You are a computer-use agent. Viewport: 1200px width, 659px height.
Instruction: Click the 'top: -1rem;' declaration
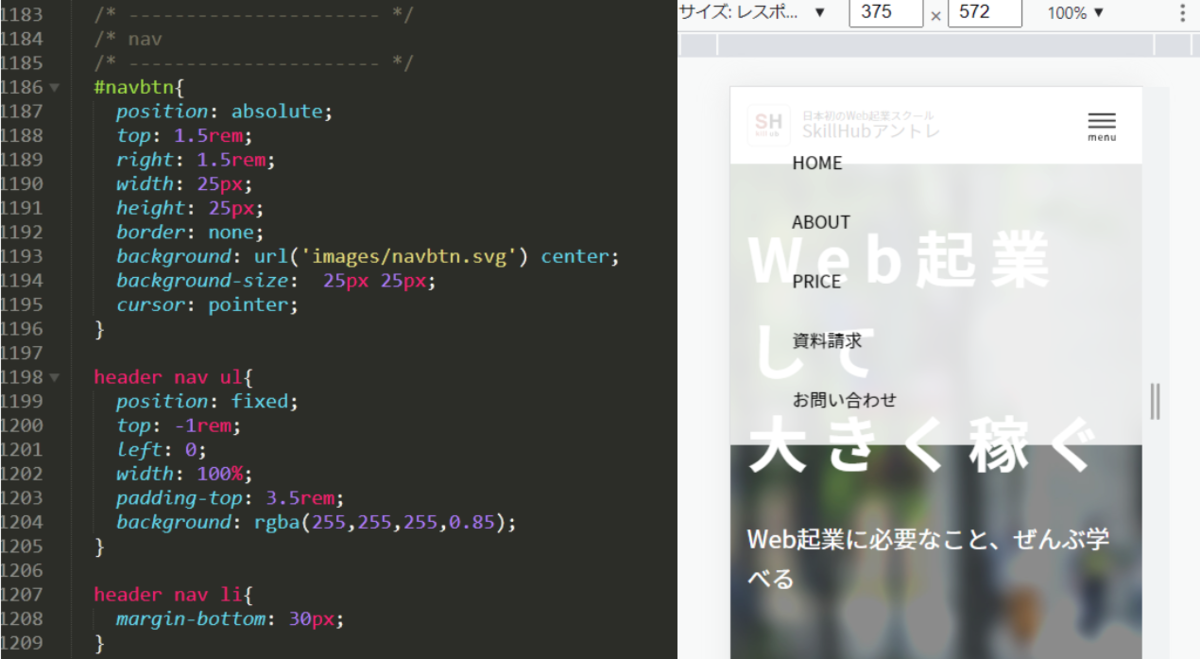click(x=179, y=425)
